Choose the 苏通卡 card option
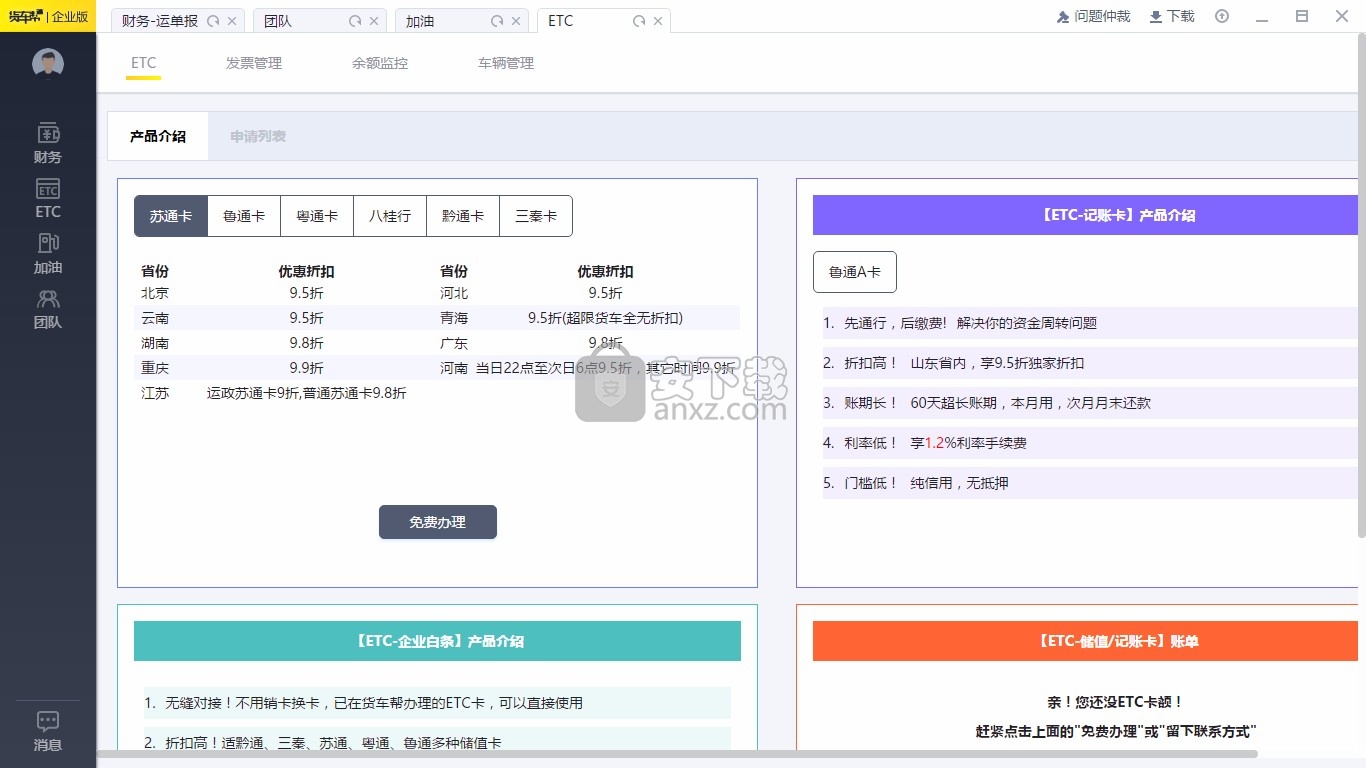 pos(171,216)
